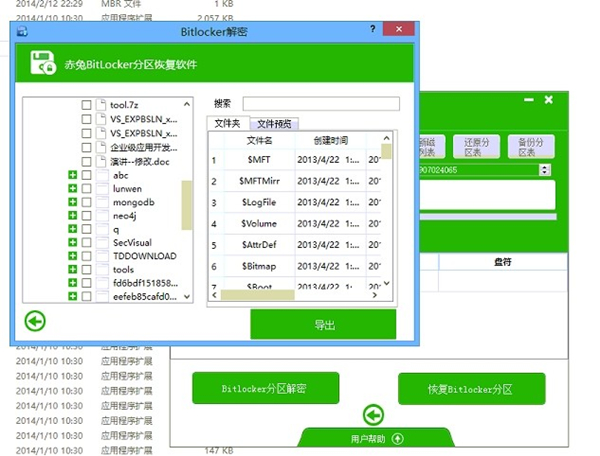Open the disk number dropdown showing 907024065
The width and height of the screenshot is (600, 456).
544,170
